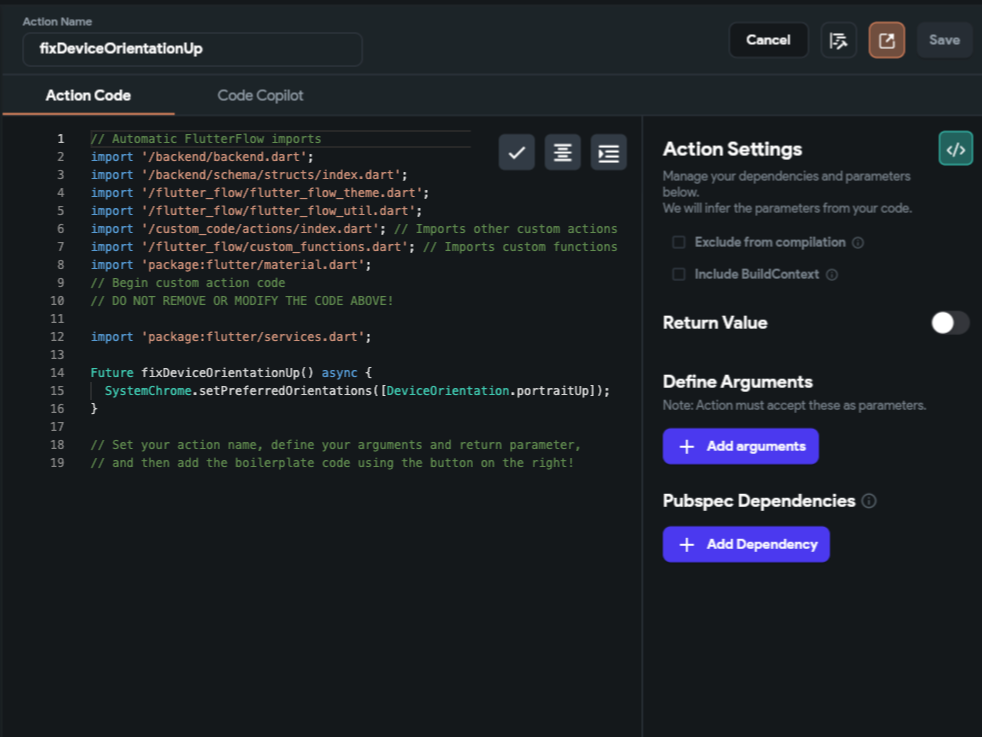Click the Save button
Viewport: 982px width, 737px height.
[x=944, y=40]
